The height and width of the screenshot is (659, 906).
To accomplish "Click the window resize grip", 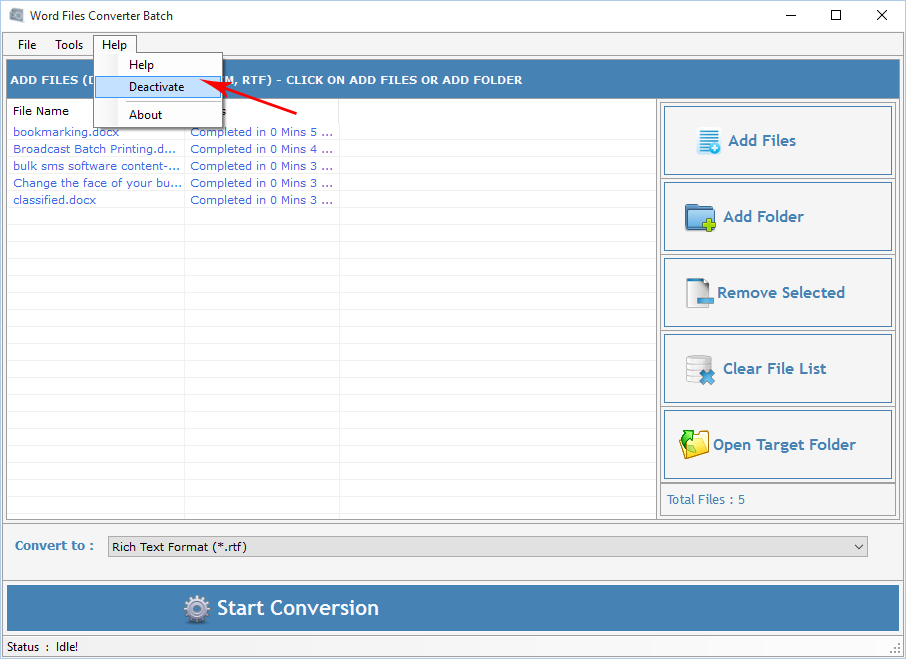I will [896, 649].
